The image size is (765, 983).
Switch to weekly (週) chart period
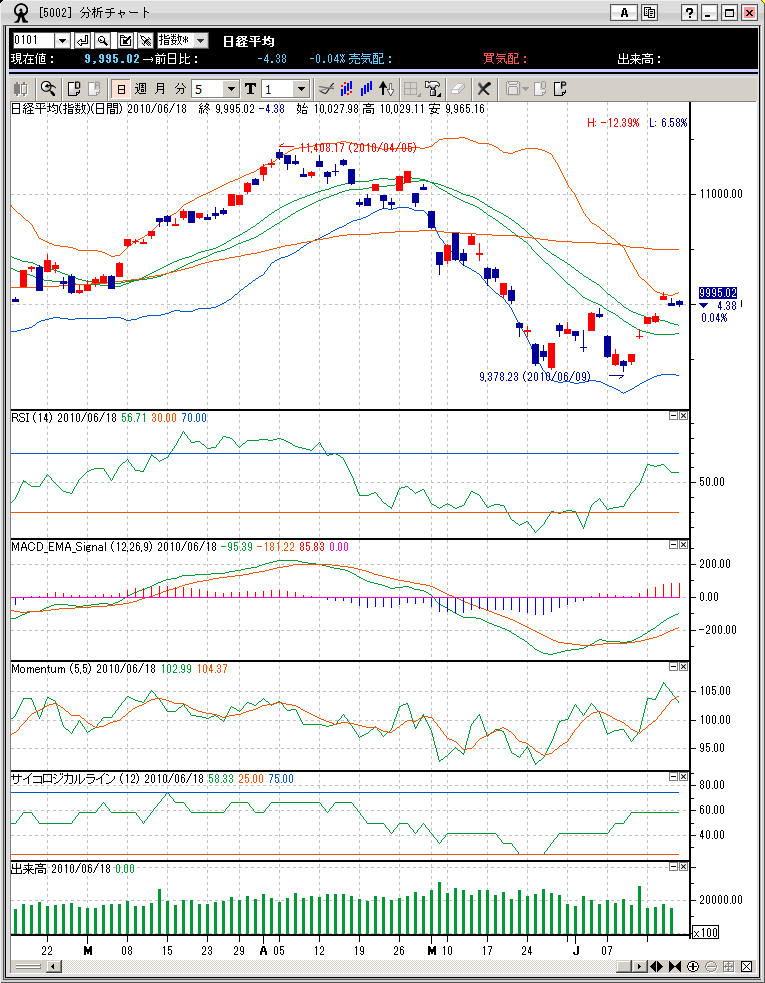(141, 88)
